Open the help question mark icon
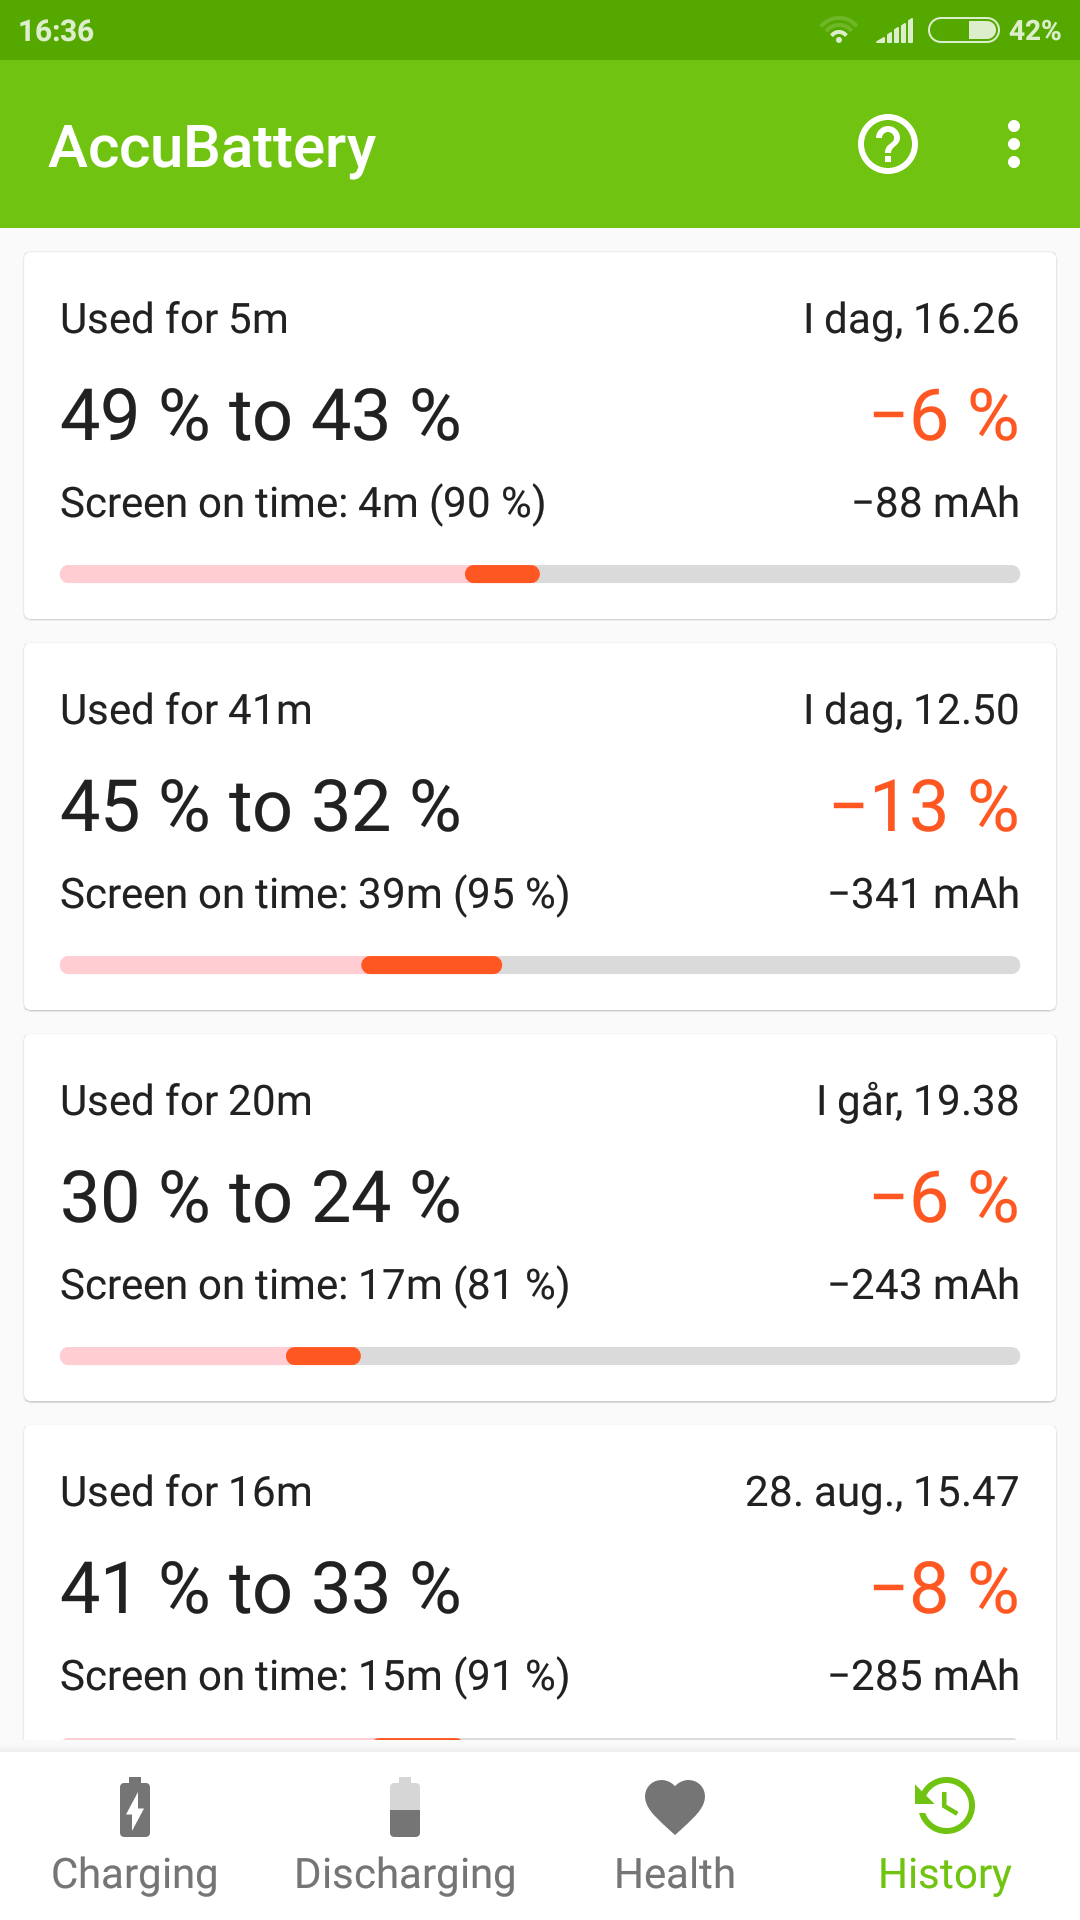Image resolution: width=1080 pixels, height=1920 pixels. 888,145
